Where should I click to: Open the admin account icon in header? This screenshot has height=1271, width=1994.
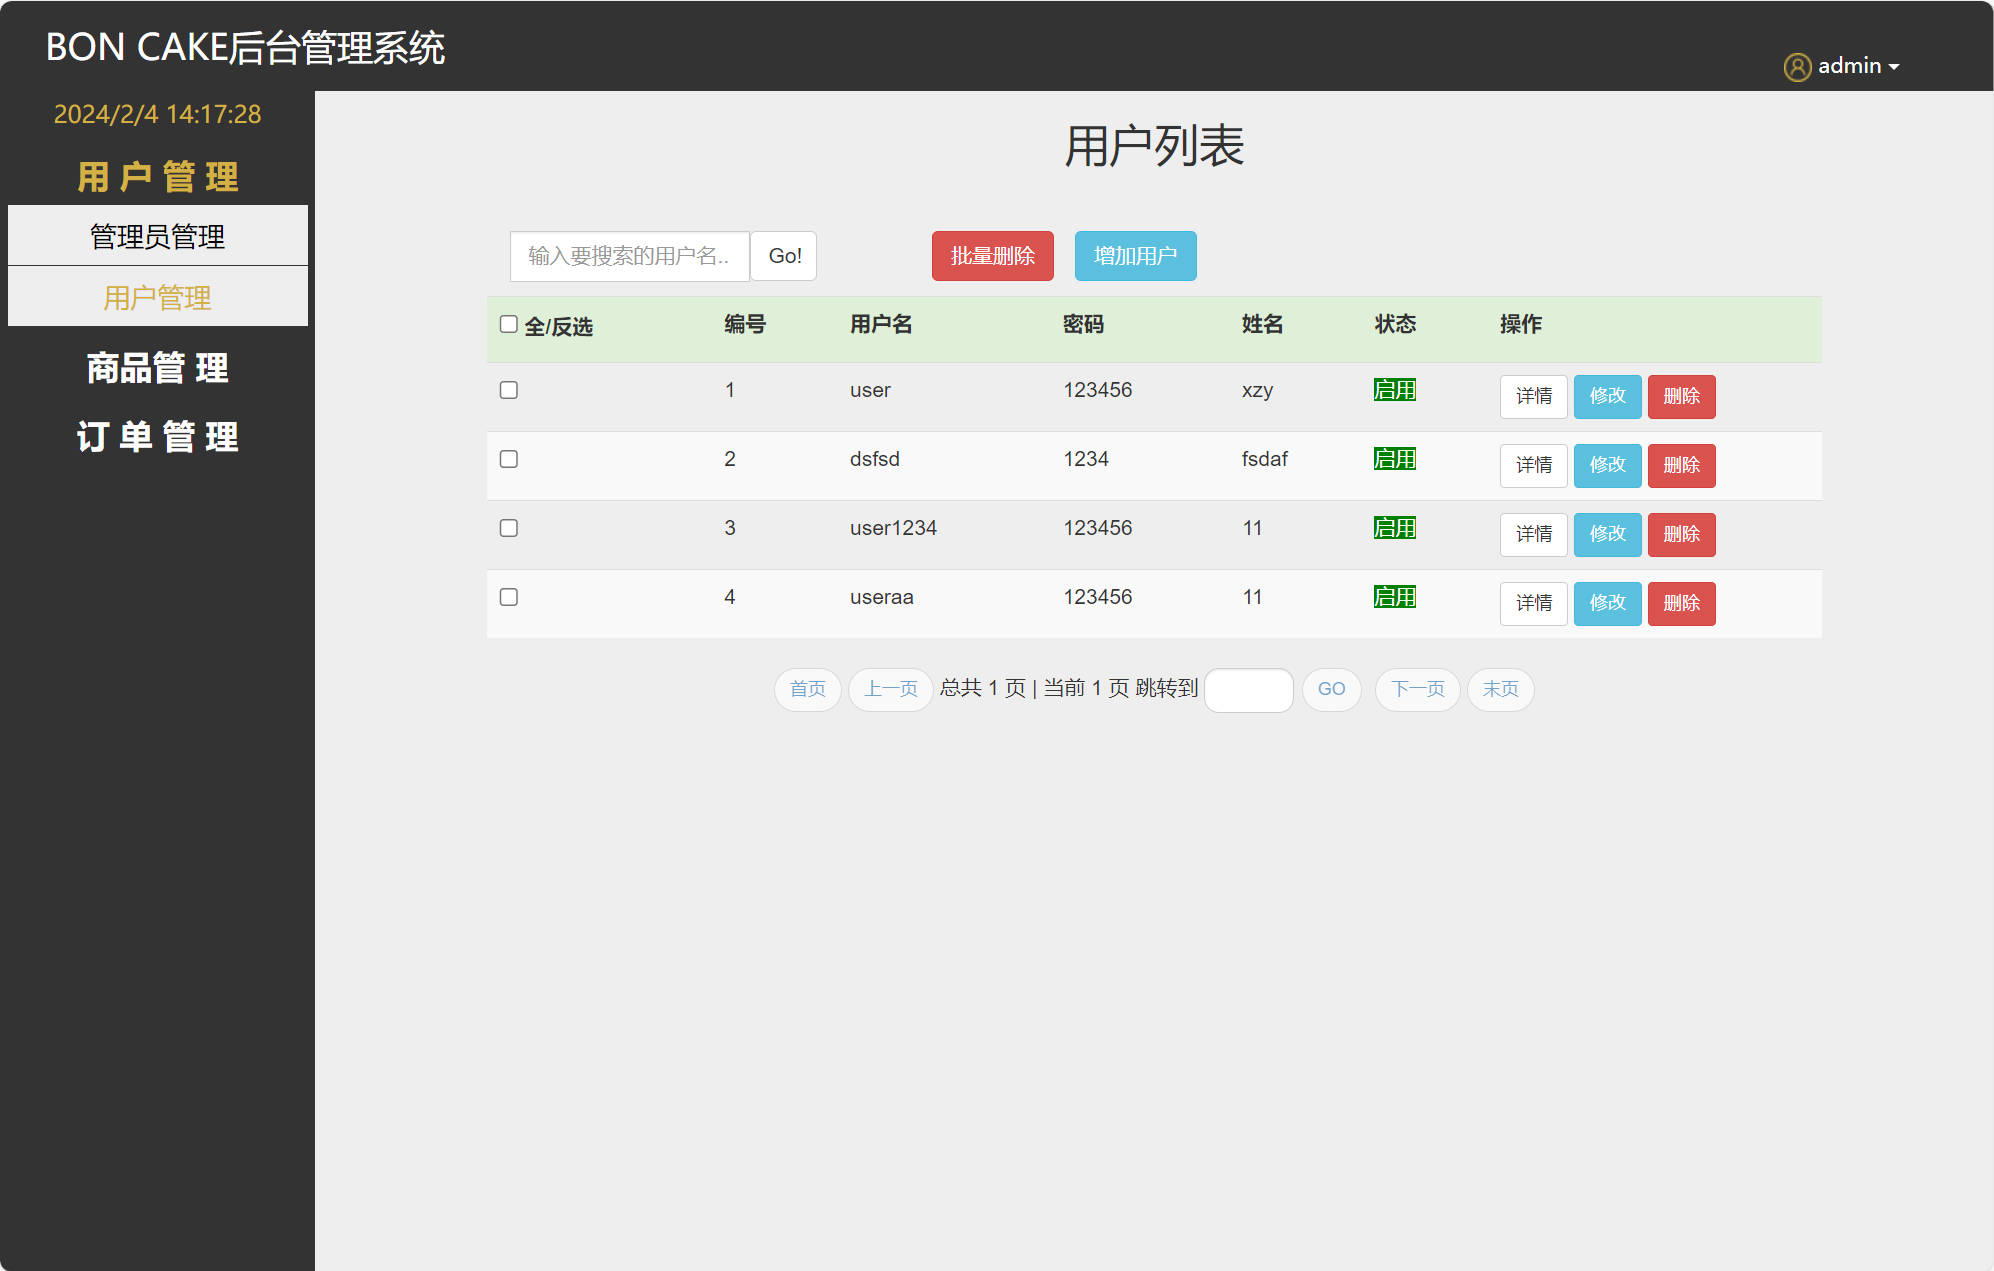1797,66
